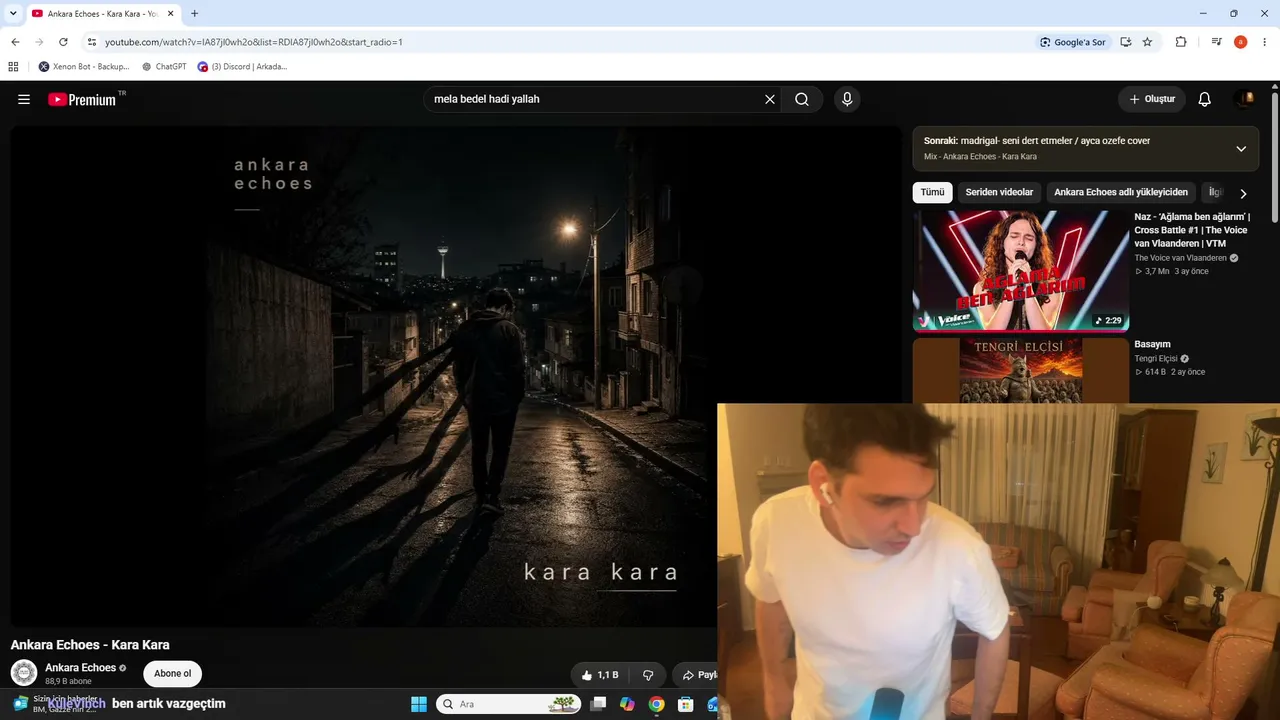1280x720 pixels.
Task: Open Chrome media controls icon
Action: tap(1216, 42)
